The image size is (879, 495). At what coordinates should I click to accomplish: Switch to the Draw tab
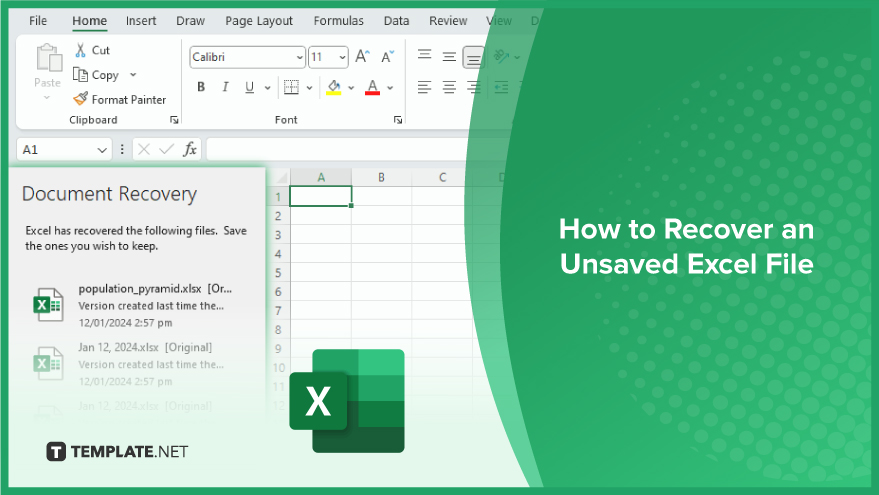190,21
